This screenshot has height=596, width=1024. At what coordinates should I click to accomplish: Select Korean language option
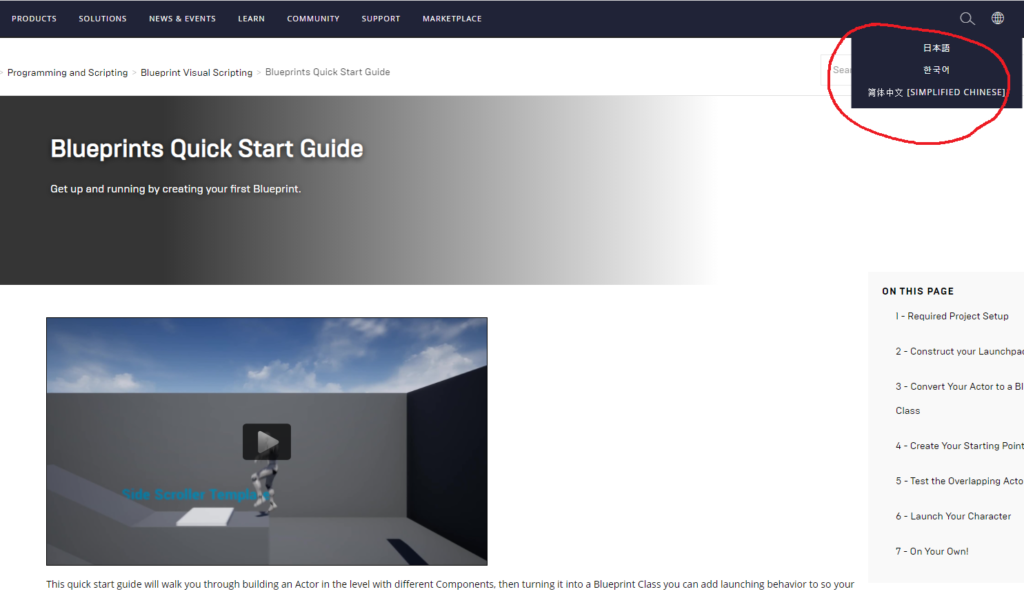pyautogui.click(x=937, y=70)
